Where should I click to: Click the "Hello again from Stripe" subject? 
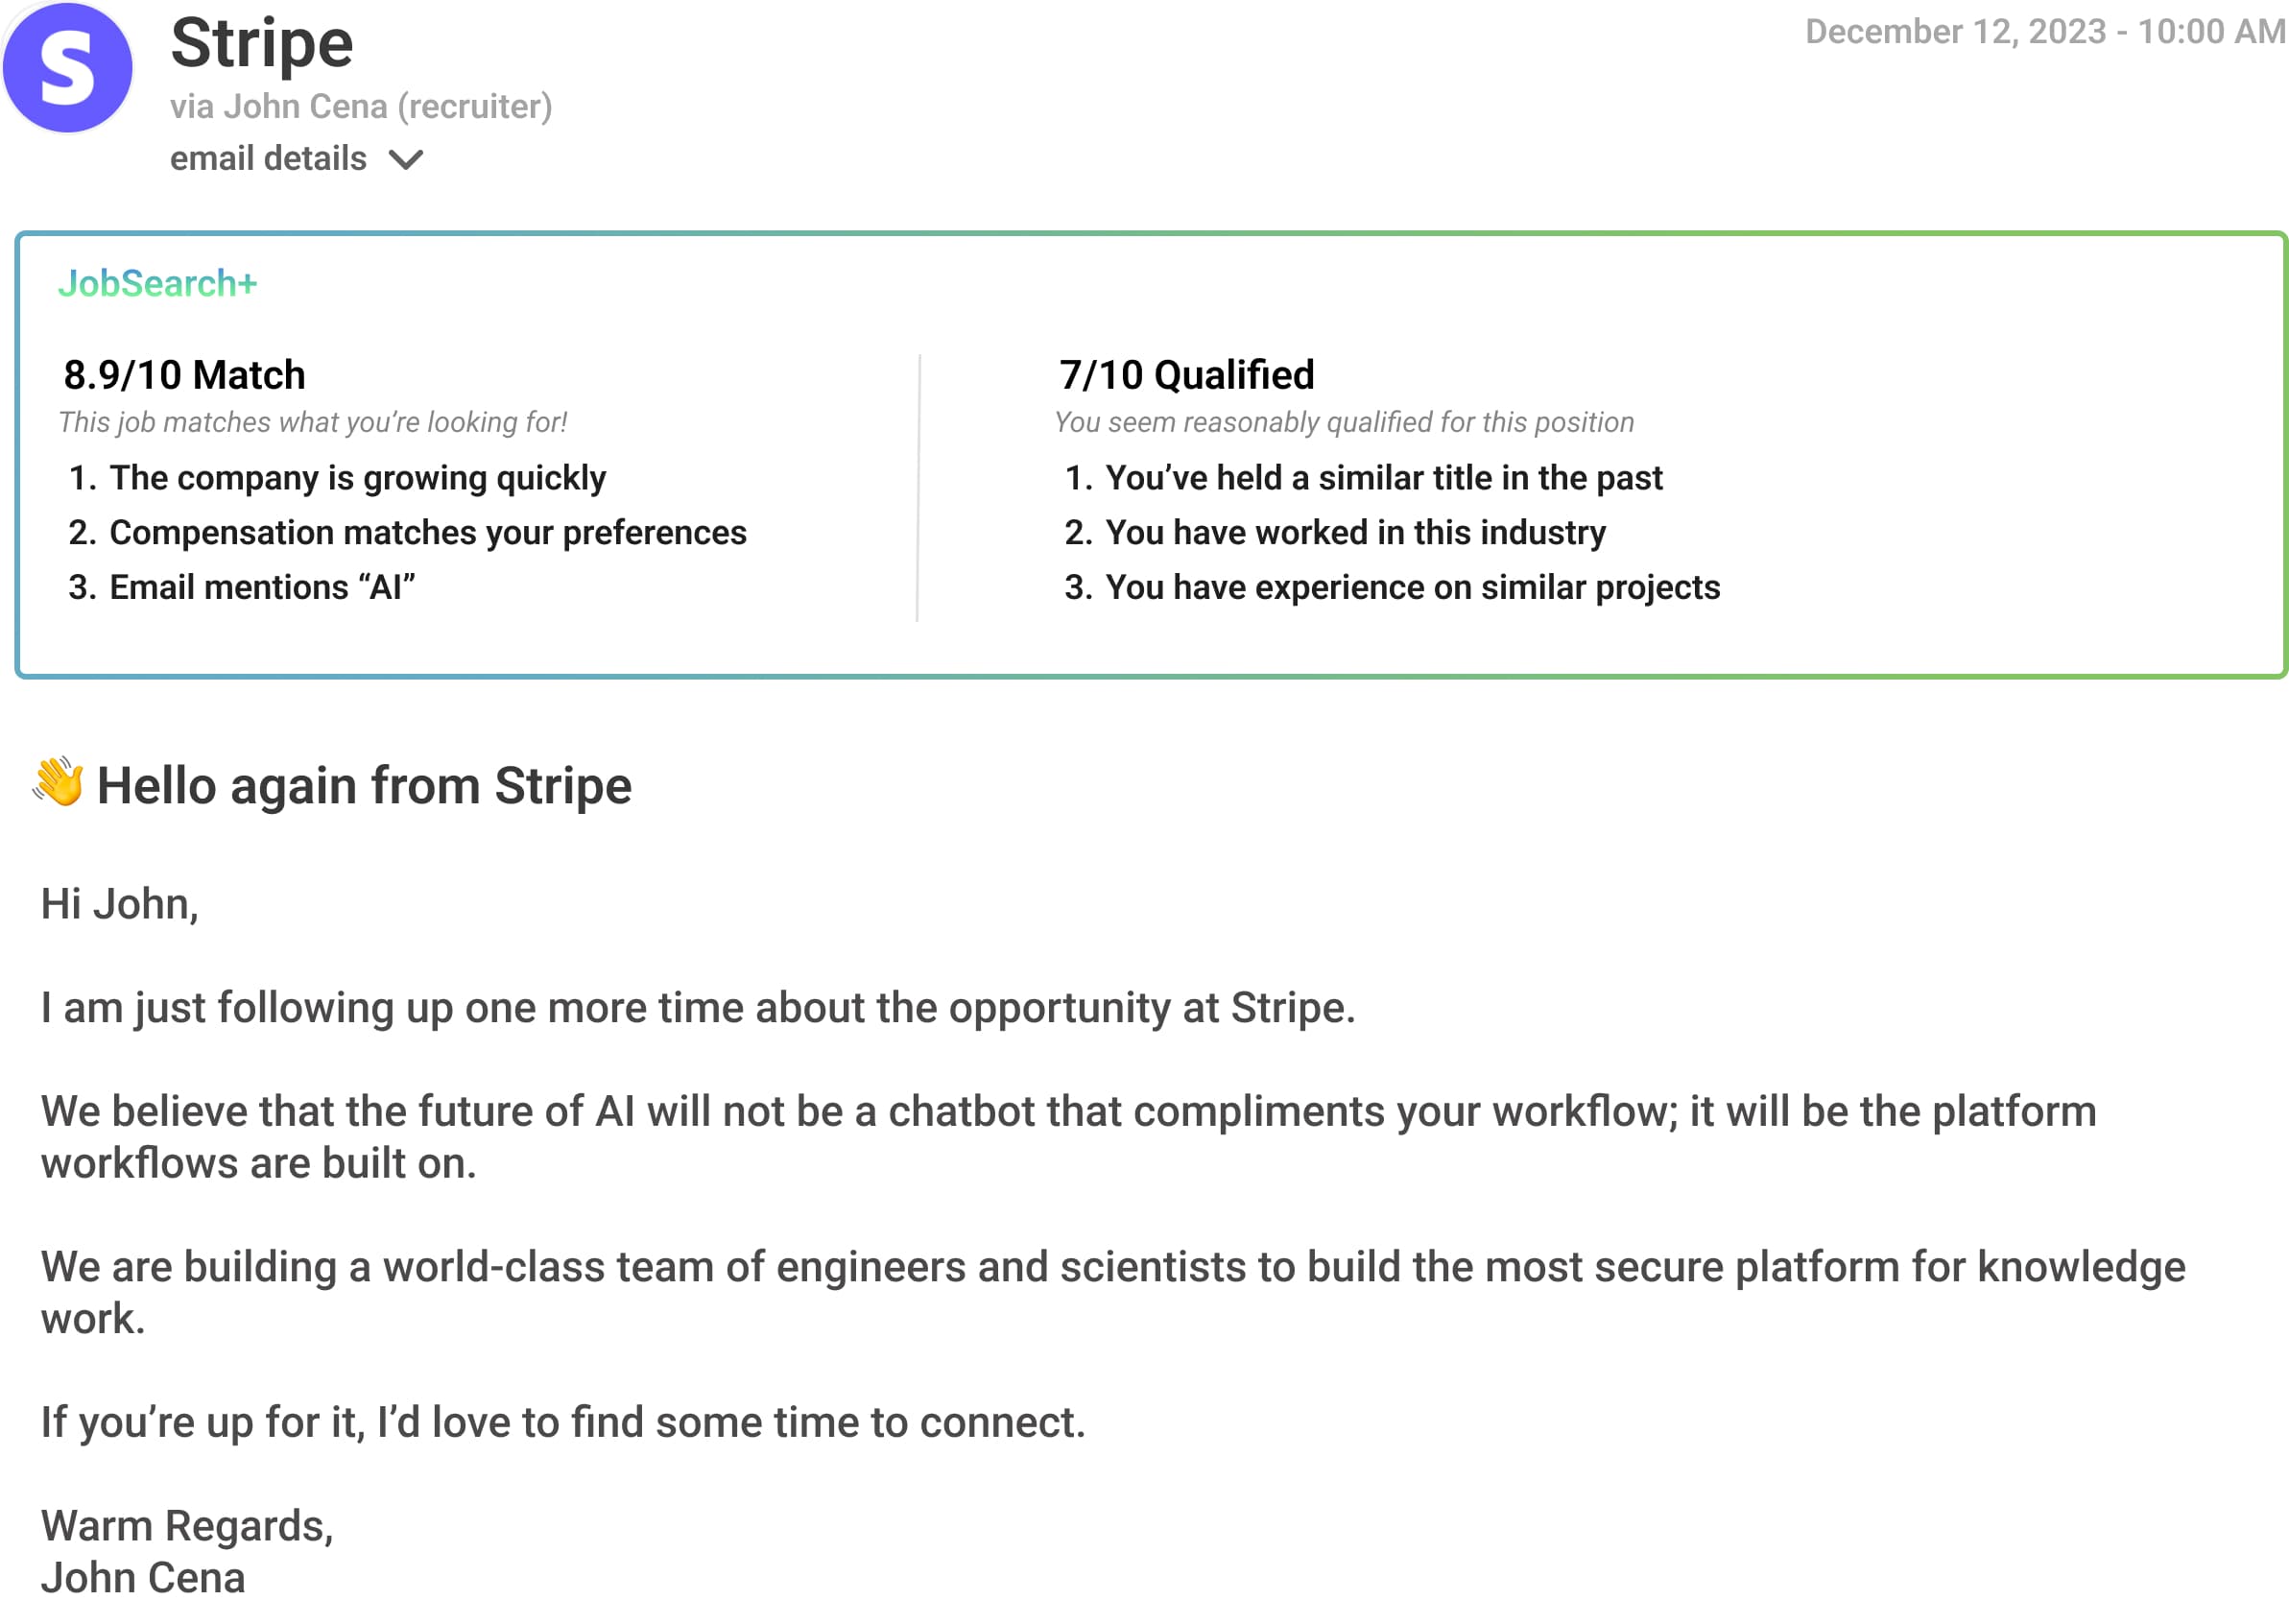tap(364, 786)
